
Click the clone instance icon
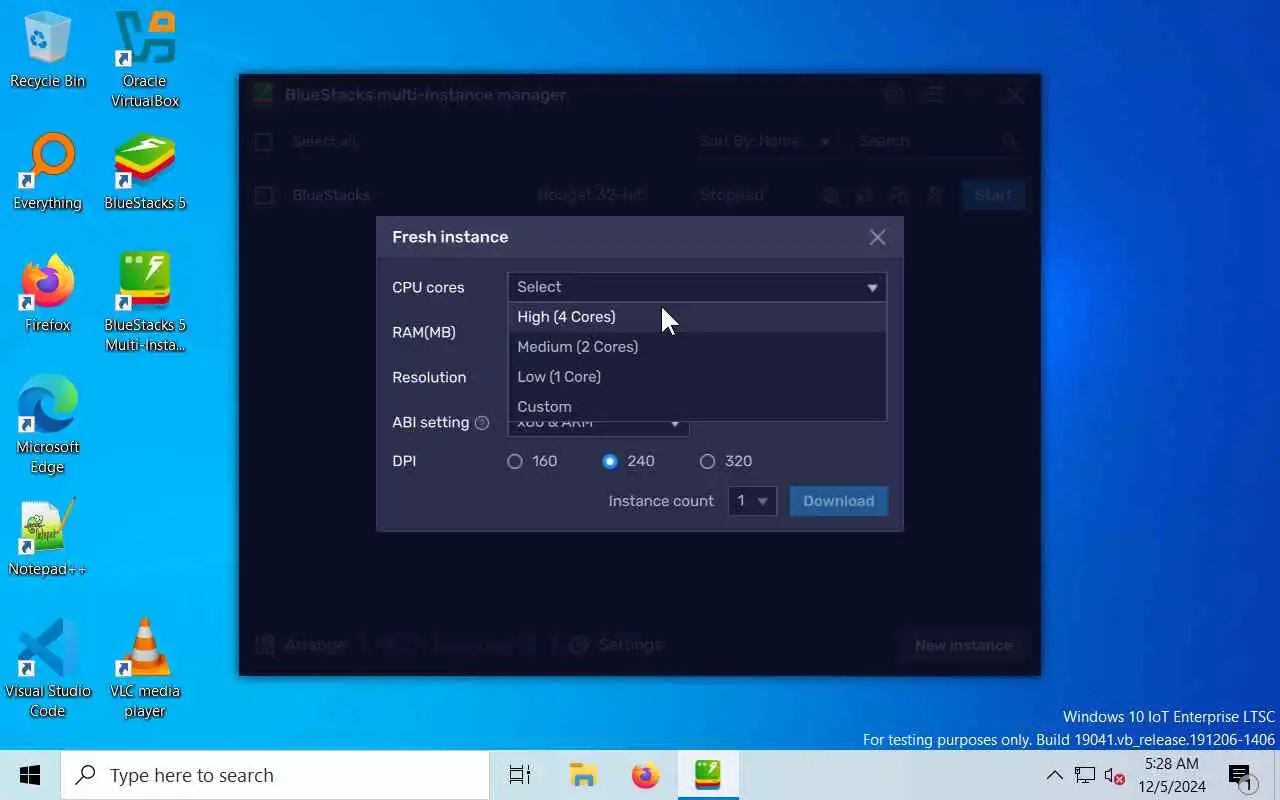(x=899, y=196)
